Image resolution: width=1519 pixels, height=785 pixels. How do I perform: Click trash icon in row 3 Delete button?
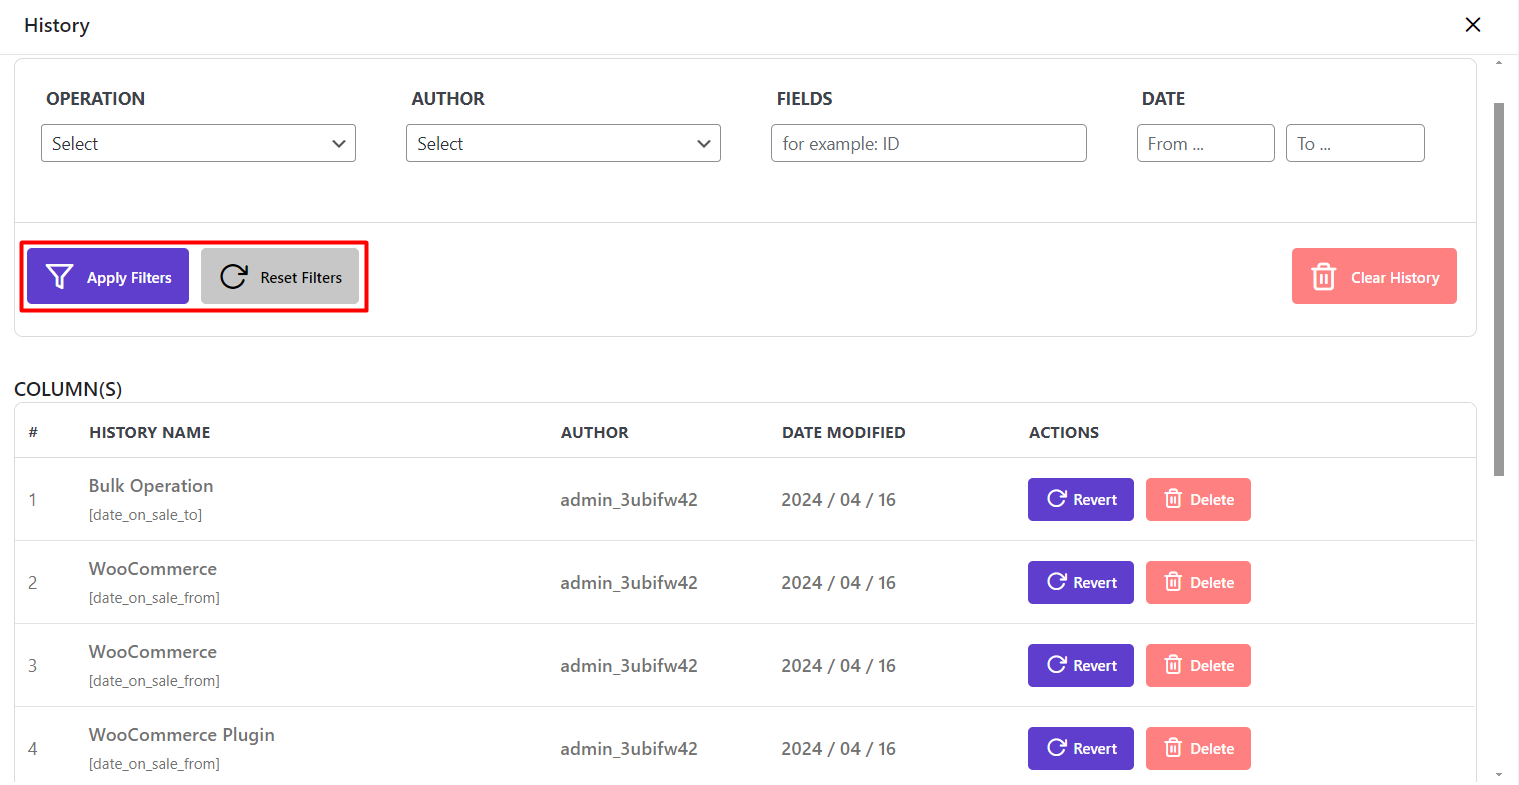[x=1173, y=665]
